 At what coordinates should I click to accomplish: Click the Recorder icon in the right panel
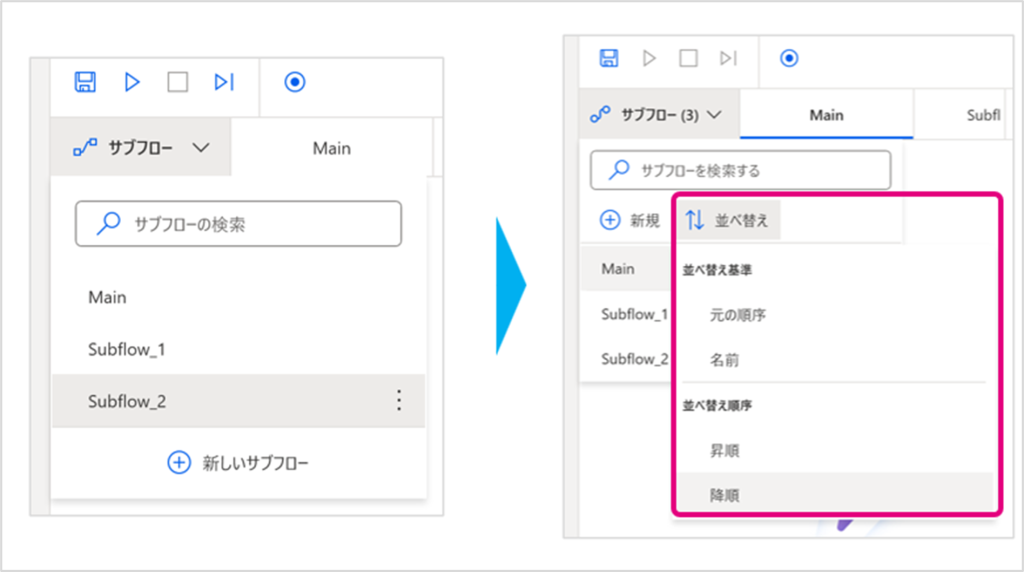pos(789,58)
